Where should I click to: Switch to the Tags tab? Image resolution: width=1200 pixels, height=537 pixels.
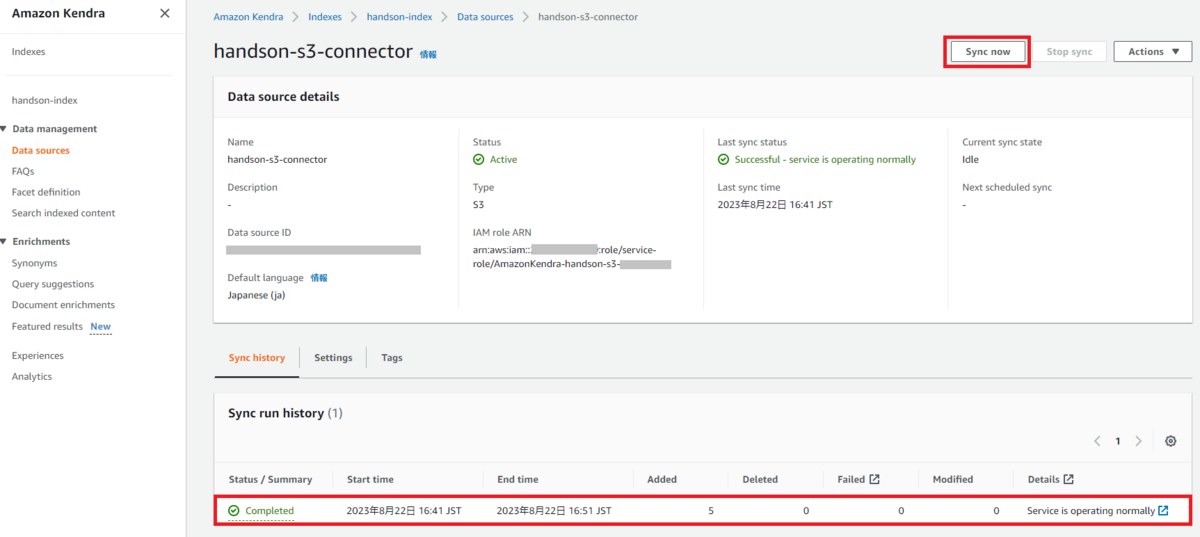click(392, 358)
